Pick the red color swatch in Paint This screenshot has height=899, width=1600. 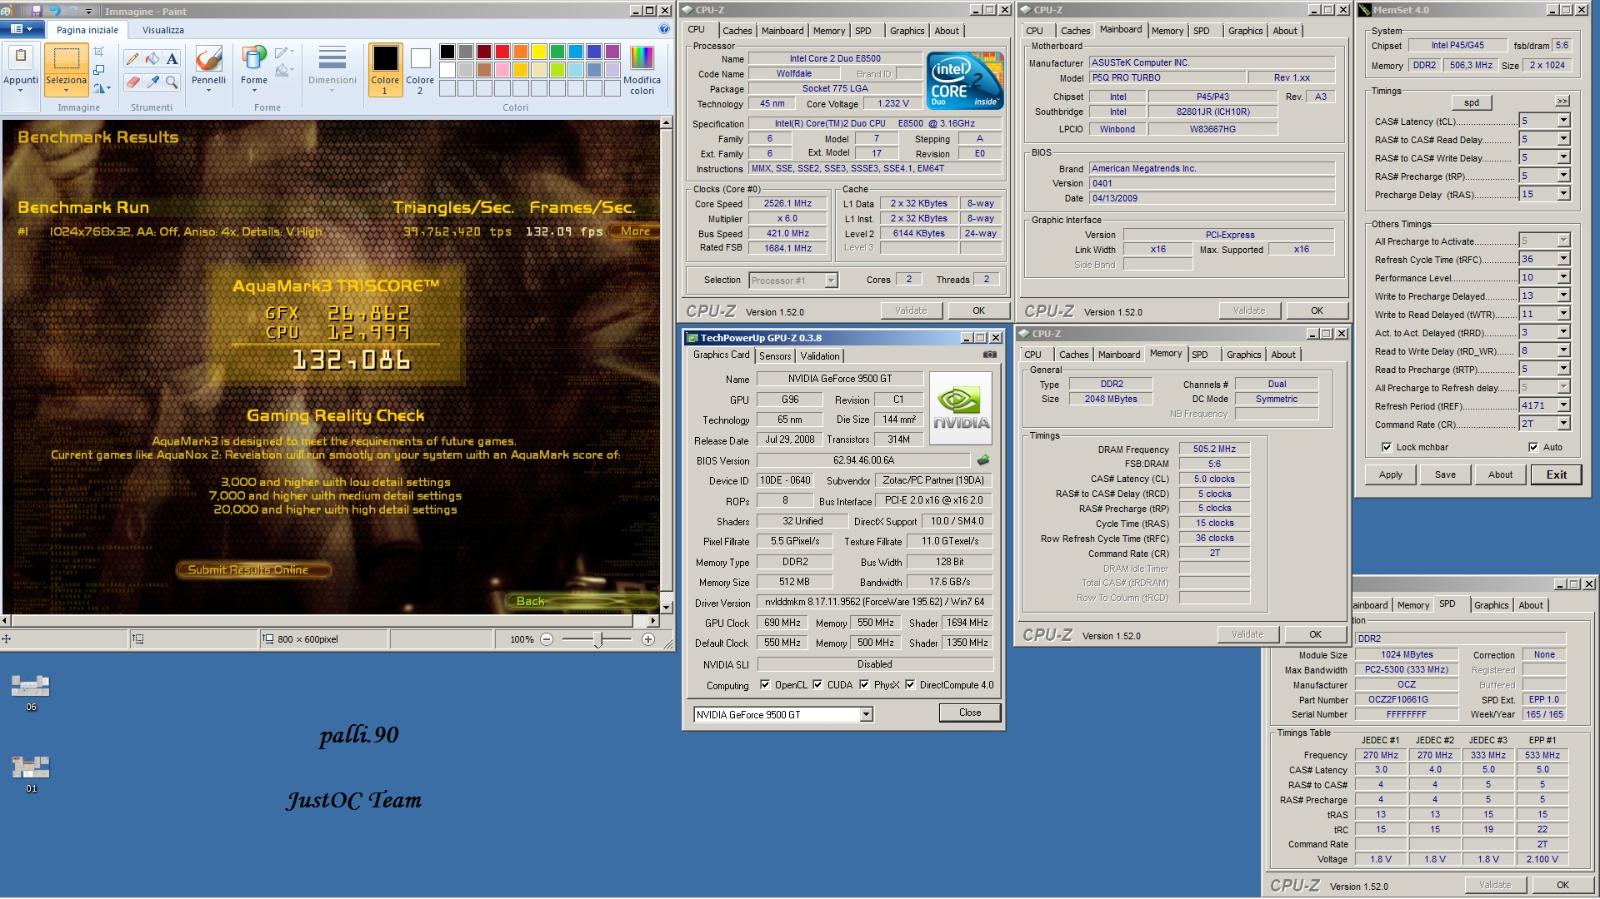(x=502, y=52)
